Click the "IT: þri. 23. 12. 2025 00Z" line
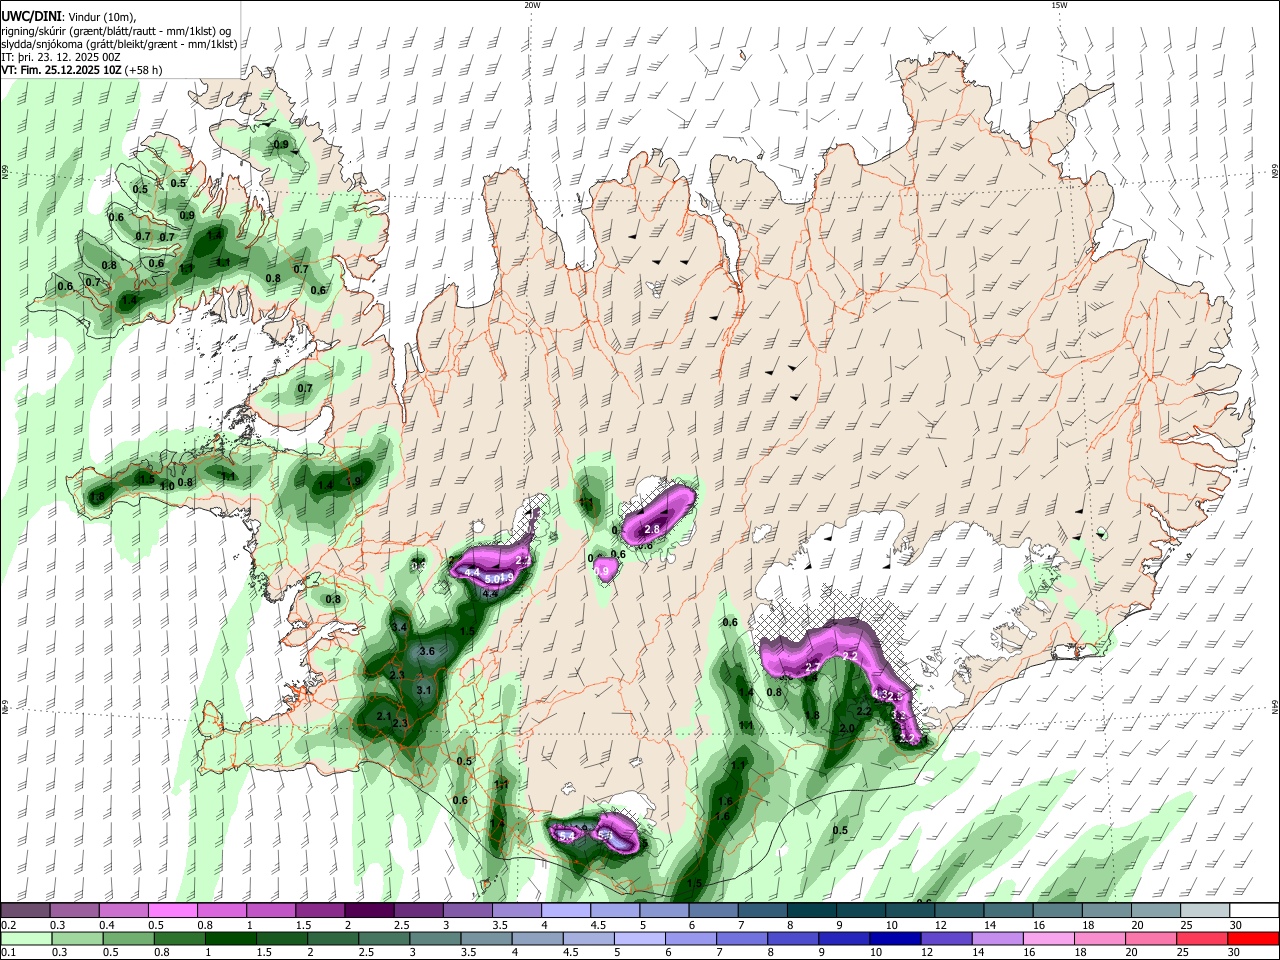The image size is (1280, 960). click(x=60, y=58)
